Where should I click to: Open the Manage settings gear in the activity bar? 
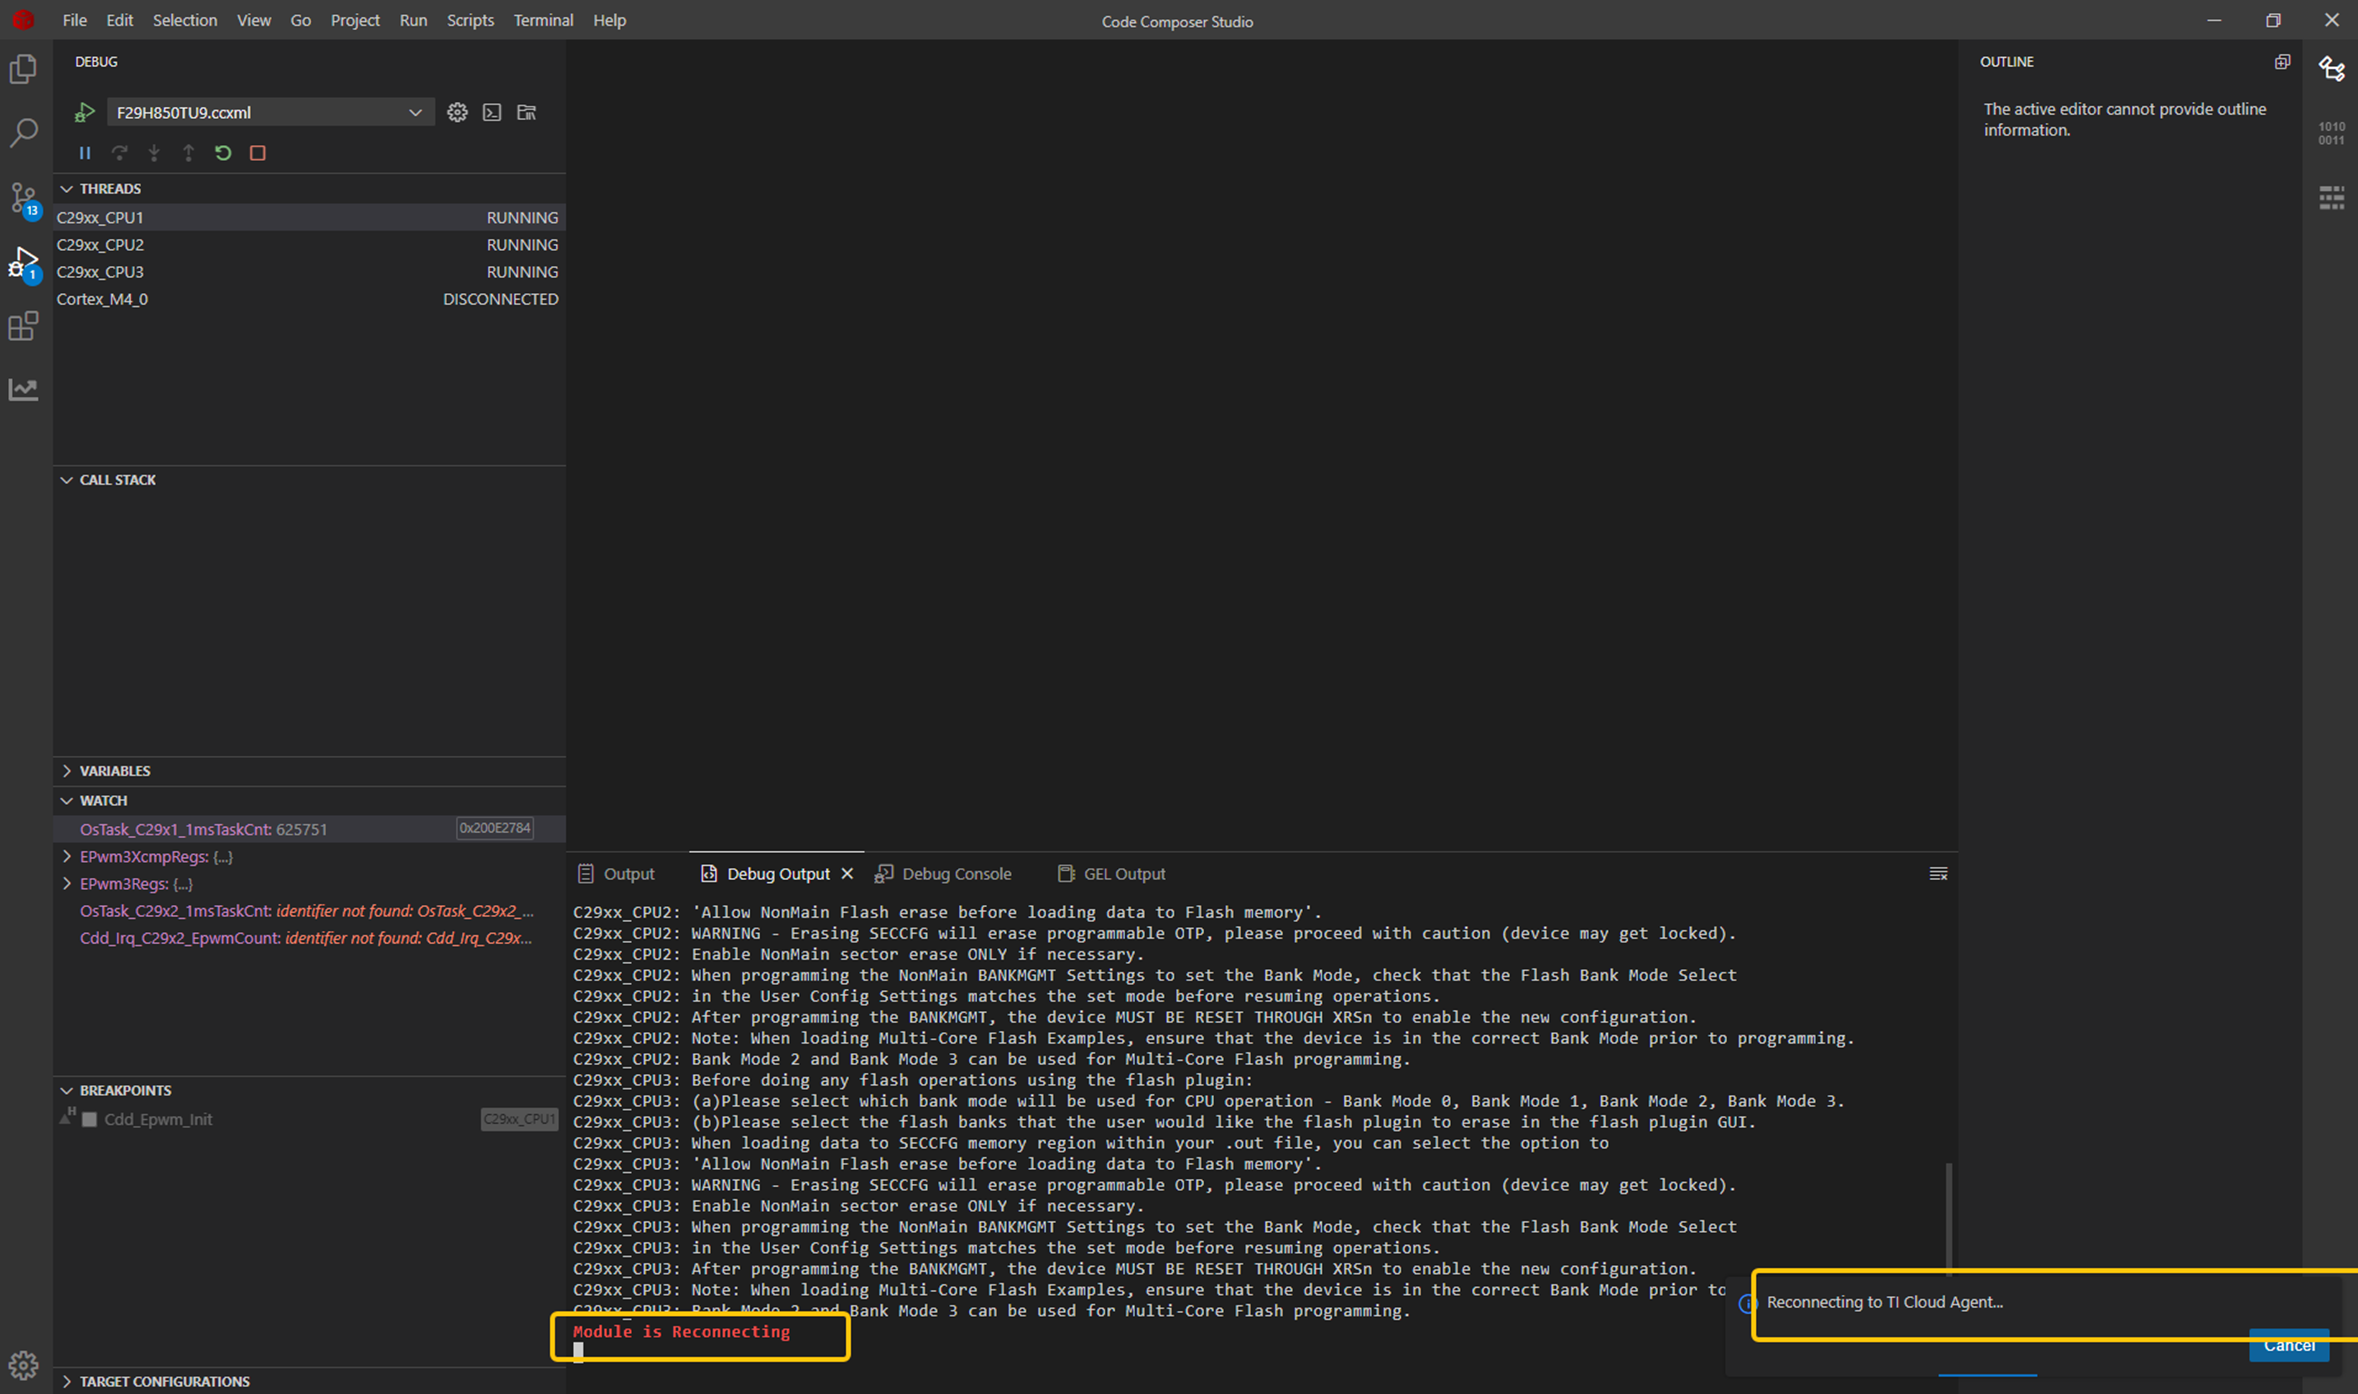(23, 1364)
